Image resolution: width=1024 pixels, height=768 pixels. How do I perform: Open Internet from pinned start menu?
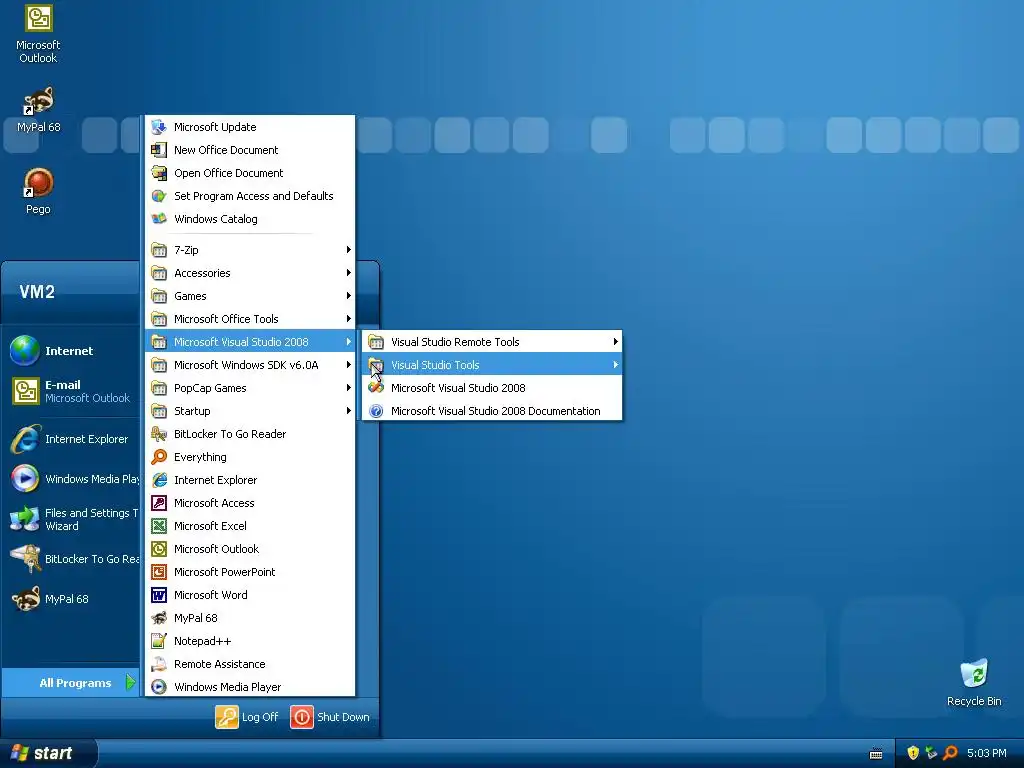pos(72,351)
